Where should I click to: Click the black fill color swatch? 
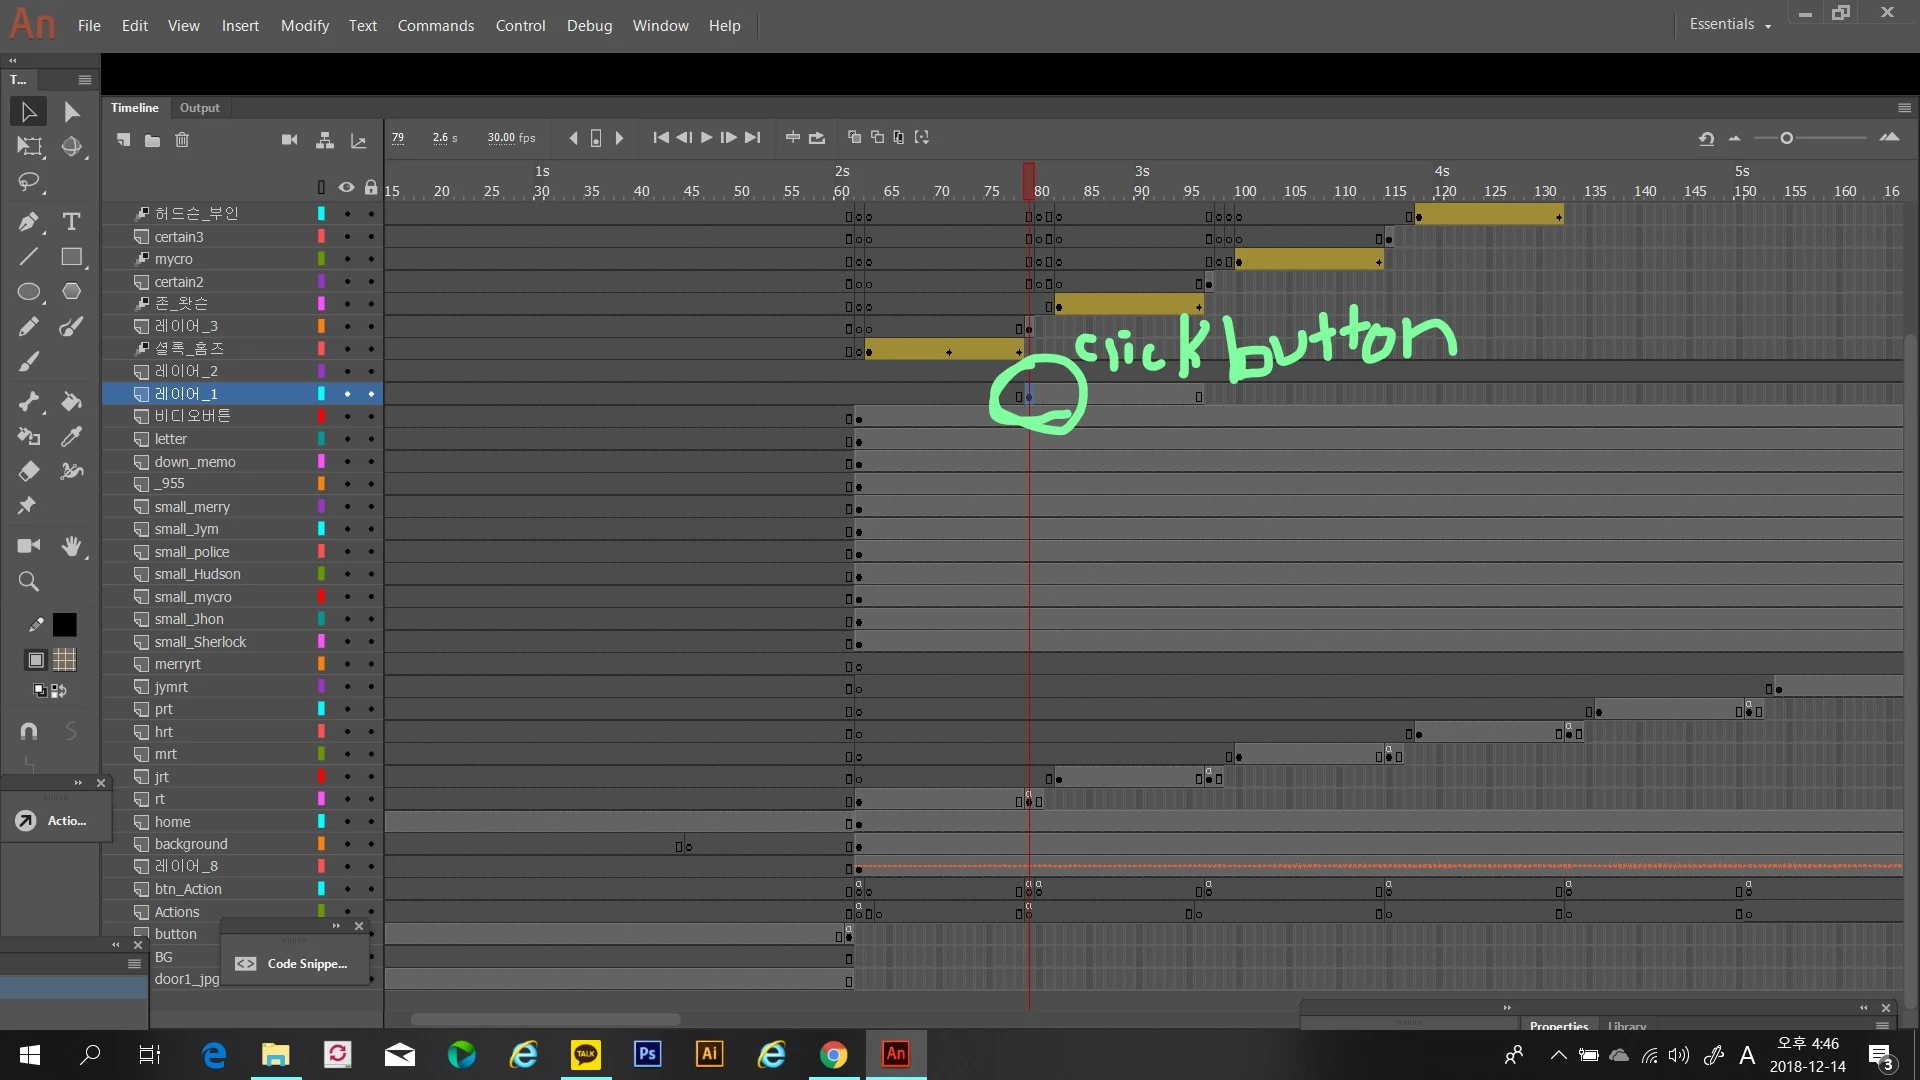tap(64, 625)
